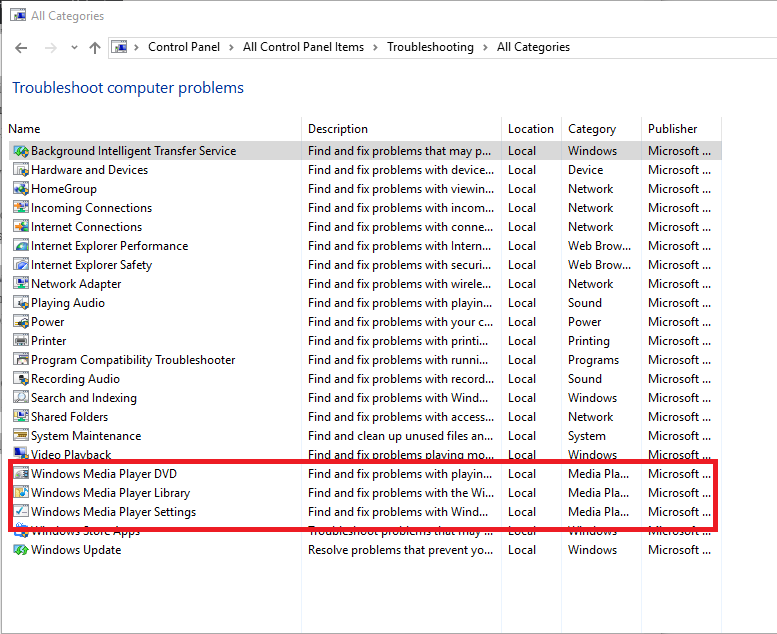Go up one level with up arrow
This screenshot has width=777, height=634.
[95, 47]
